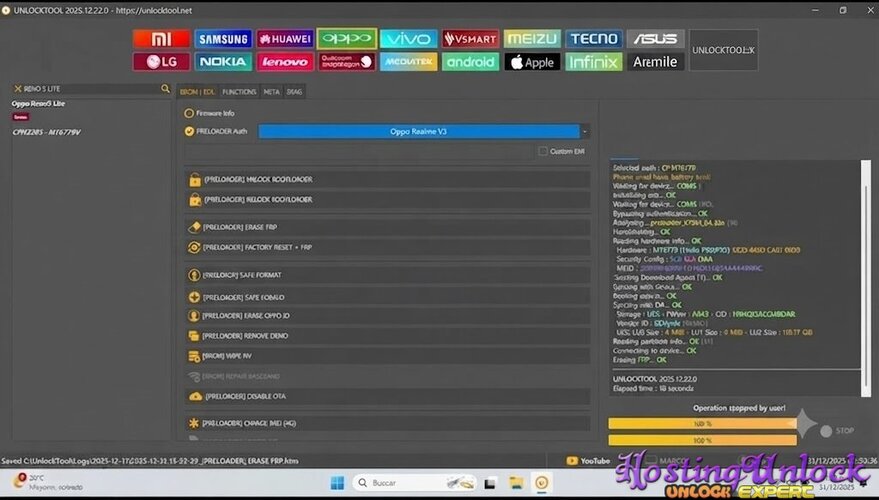Viewport: 879px width, 500px height.
Task: Click the 'Elapsed time' log line
Action: tap(653, 388)
